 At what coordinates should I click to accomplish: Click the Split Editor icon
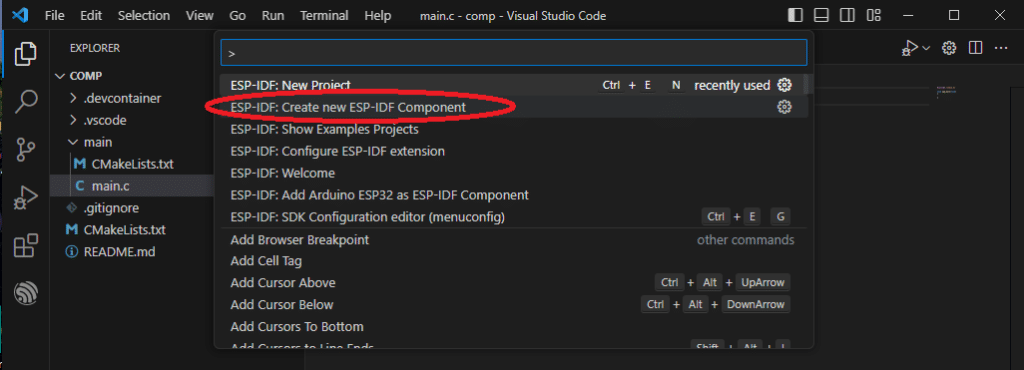(x=976, y=48)
